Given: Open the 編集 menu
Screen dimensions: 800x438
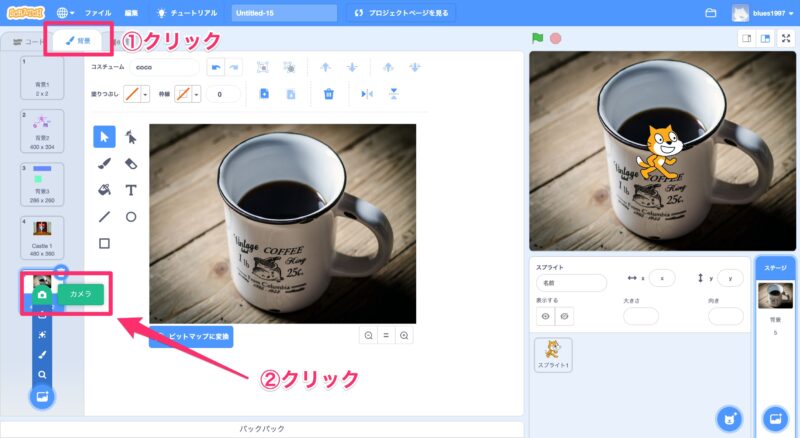Looking at the screenshot, I should point(132,13).
